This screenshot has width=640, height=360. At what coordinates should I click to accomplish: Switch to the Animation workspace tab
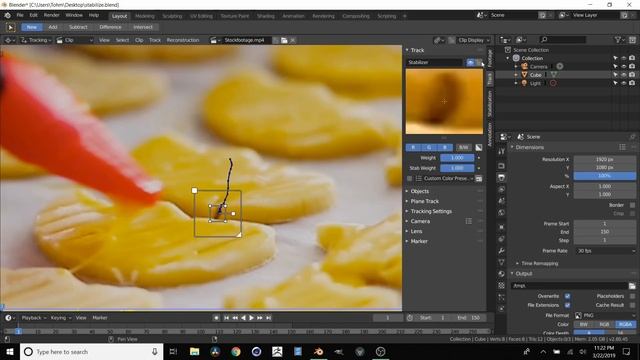[x=293, y=16]
